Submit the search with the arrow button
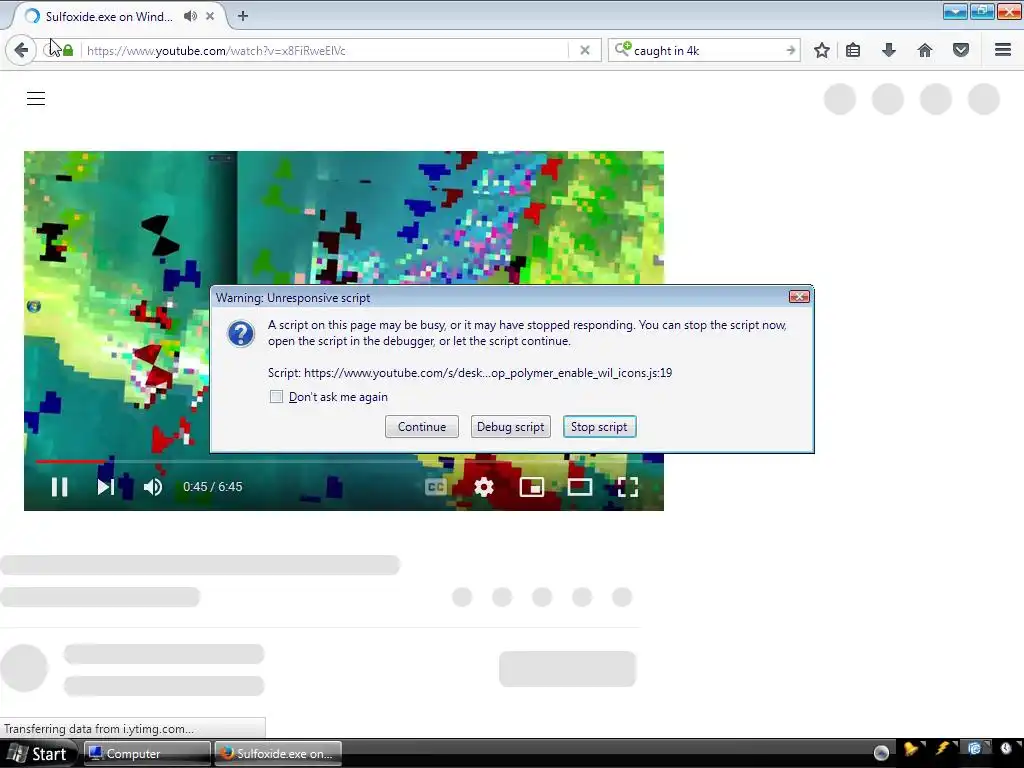The image size is (1024, 768). point(790,50)
